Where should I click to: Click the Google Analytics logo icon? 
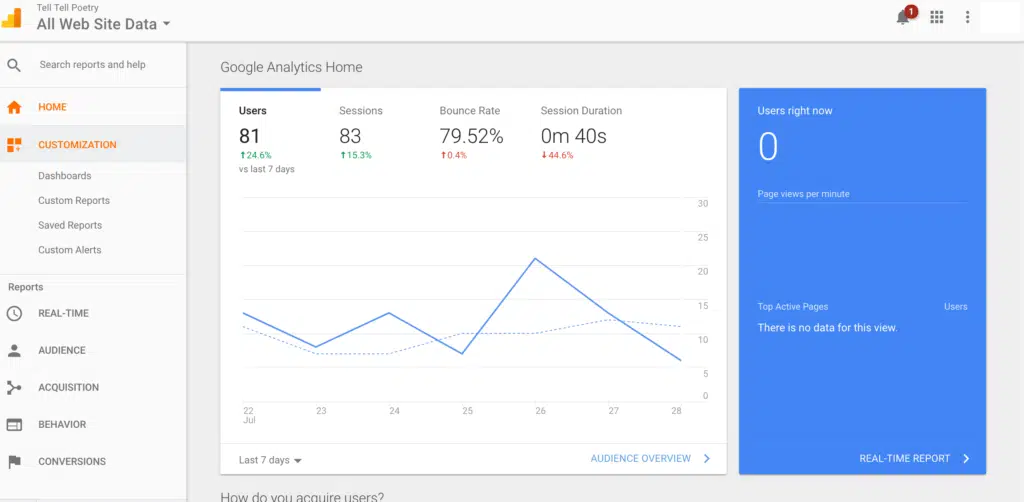(14, 17)
